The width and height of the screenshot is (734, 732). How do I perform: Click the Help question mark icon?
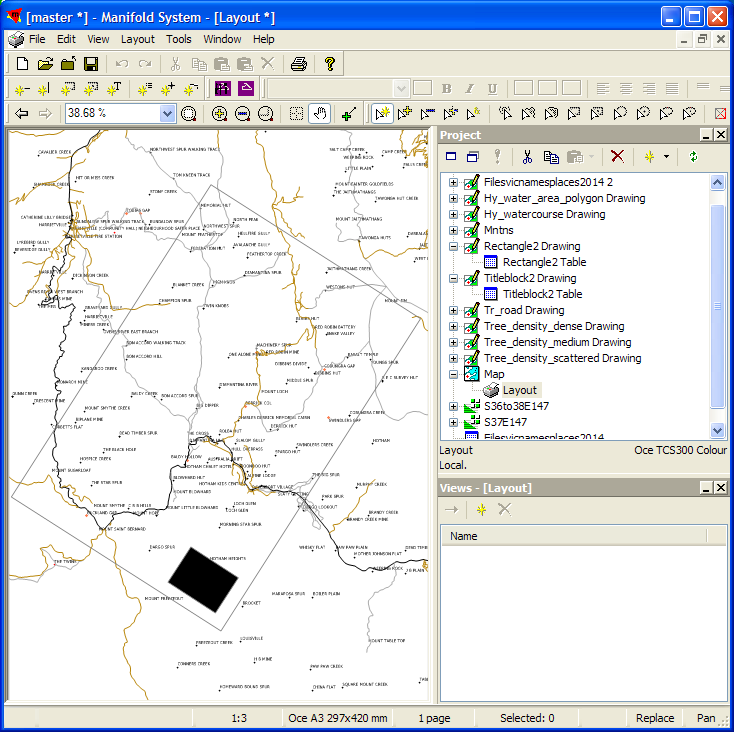329,64
